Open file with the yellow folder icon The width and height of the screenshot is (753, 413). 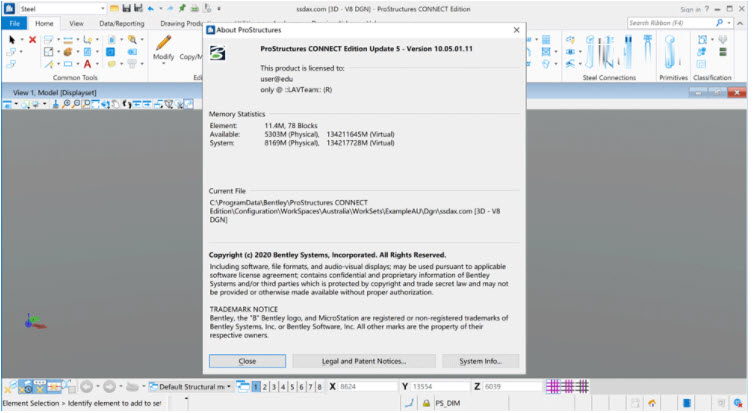[x=114, y=9]
